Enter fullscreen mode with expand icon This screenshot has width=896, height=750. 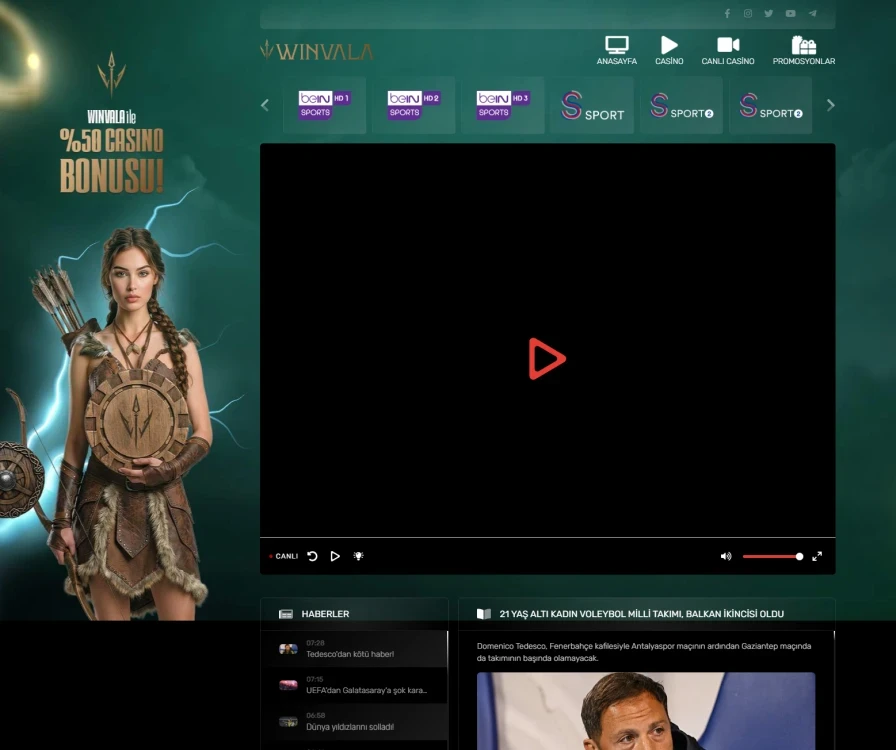click(x=817, y=556)
